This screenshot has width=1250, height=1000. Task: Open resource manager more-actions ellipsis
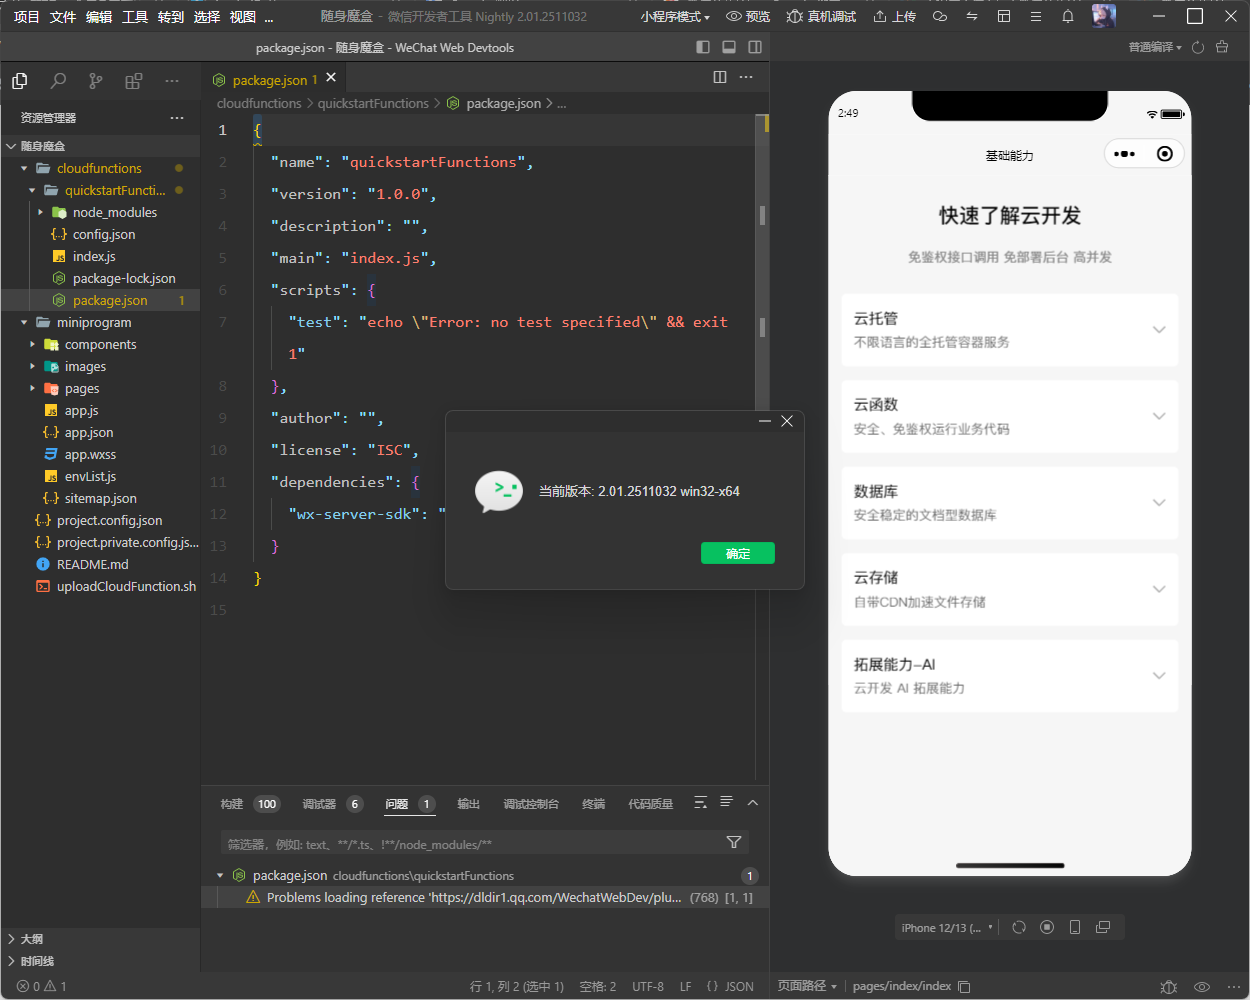pos(177,118)
